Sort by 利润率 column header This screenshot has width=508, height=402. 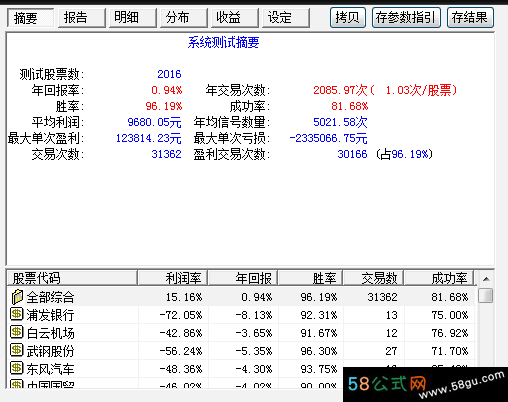(x=173, y=278)
